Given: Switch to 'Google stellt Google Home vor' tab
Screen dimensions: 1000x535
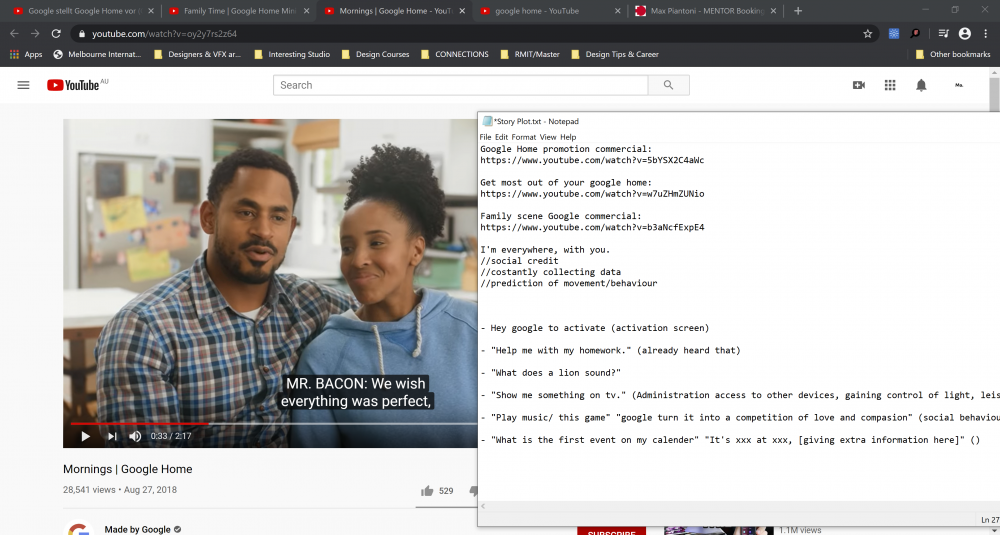Looking at the screenshot, I should point(83,11).
